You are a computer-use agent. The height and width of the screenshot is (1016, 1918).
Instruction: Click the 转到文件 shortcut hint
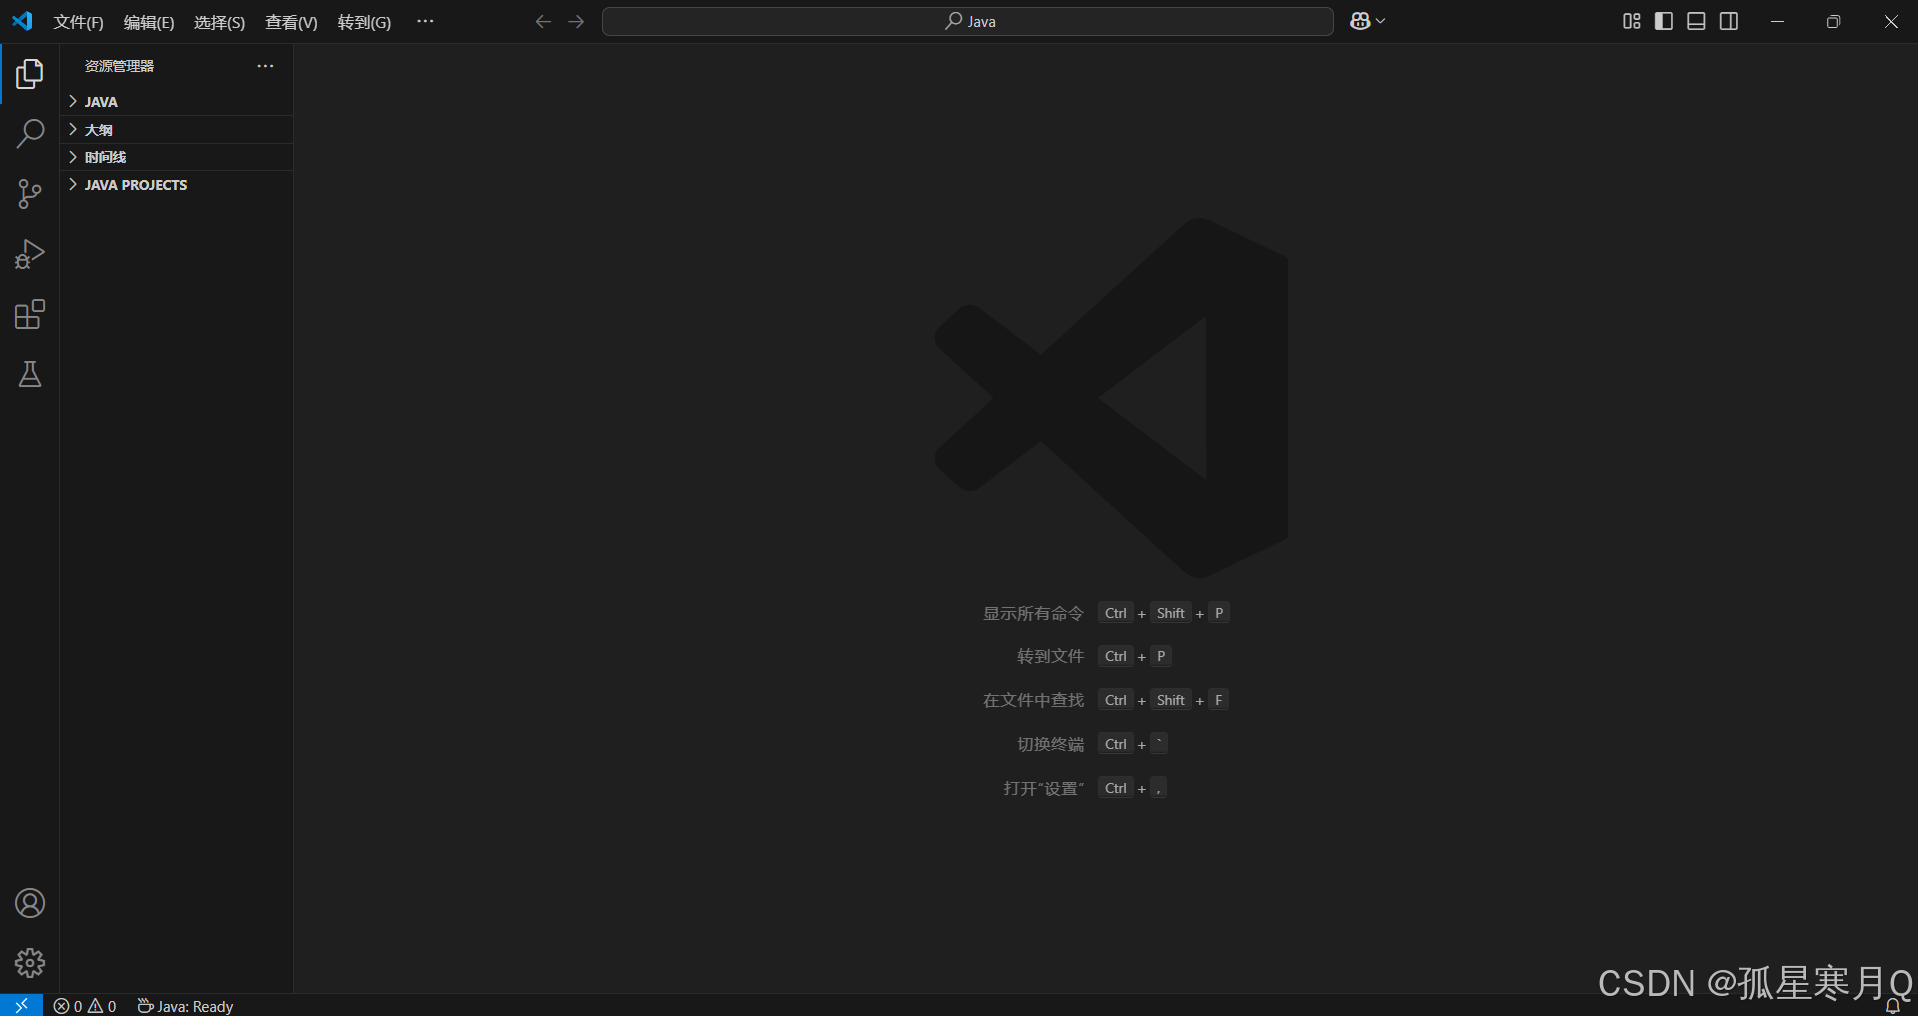(x=1050, y=656)
